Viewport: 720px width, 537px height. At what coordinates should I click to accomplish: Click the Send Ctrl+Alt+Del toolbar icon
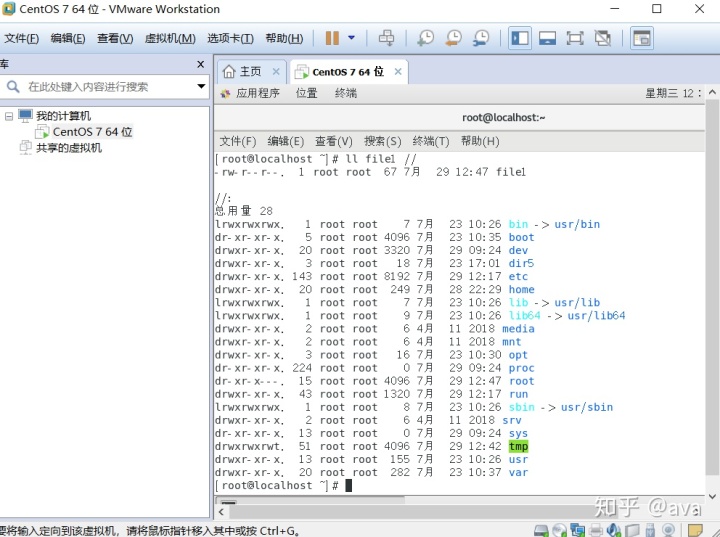(386, 38)
